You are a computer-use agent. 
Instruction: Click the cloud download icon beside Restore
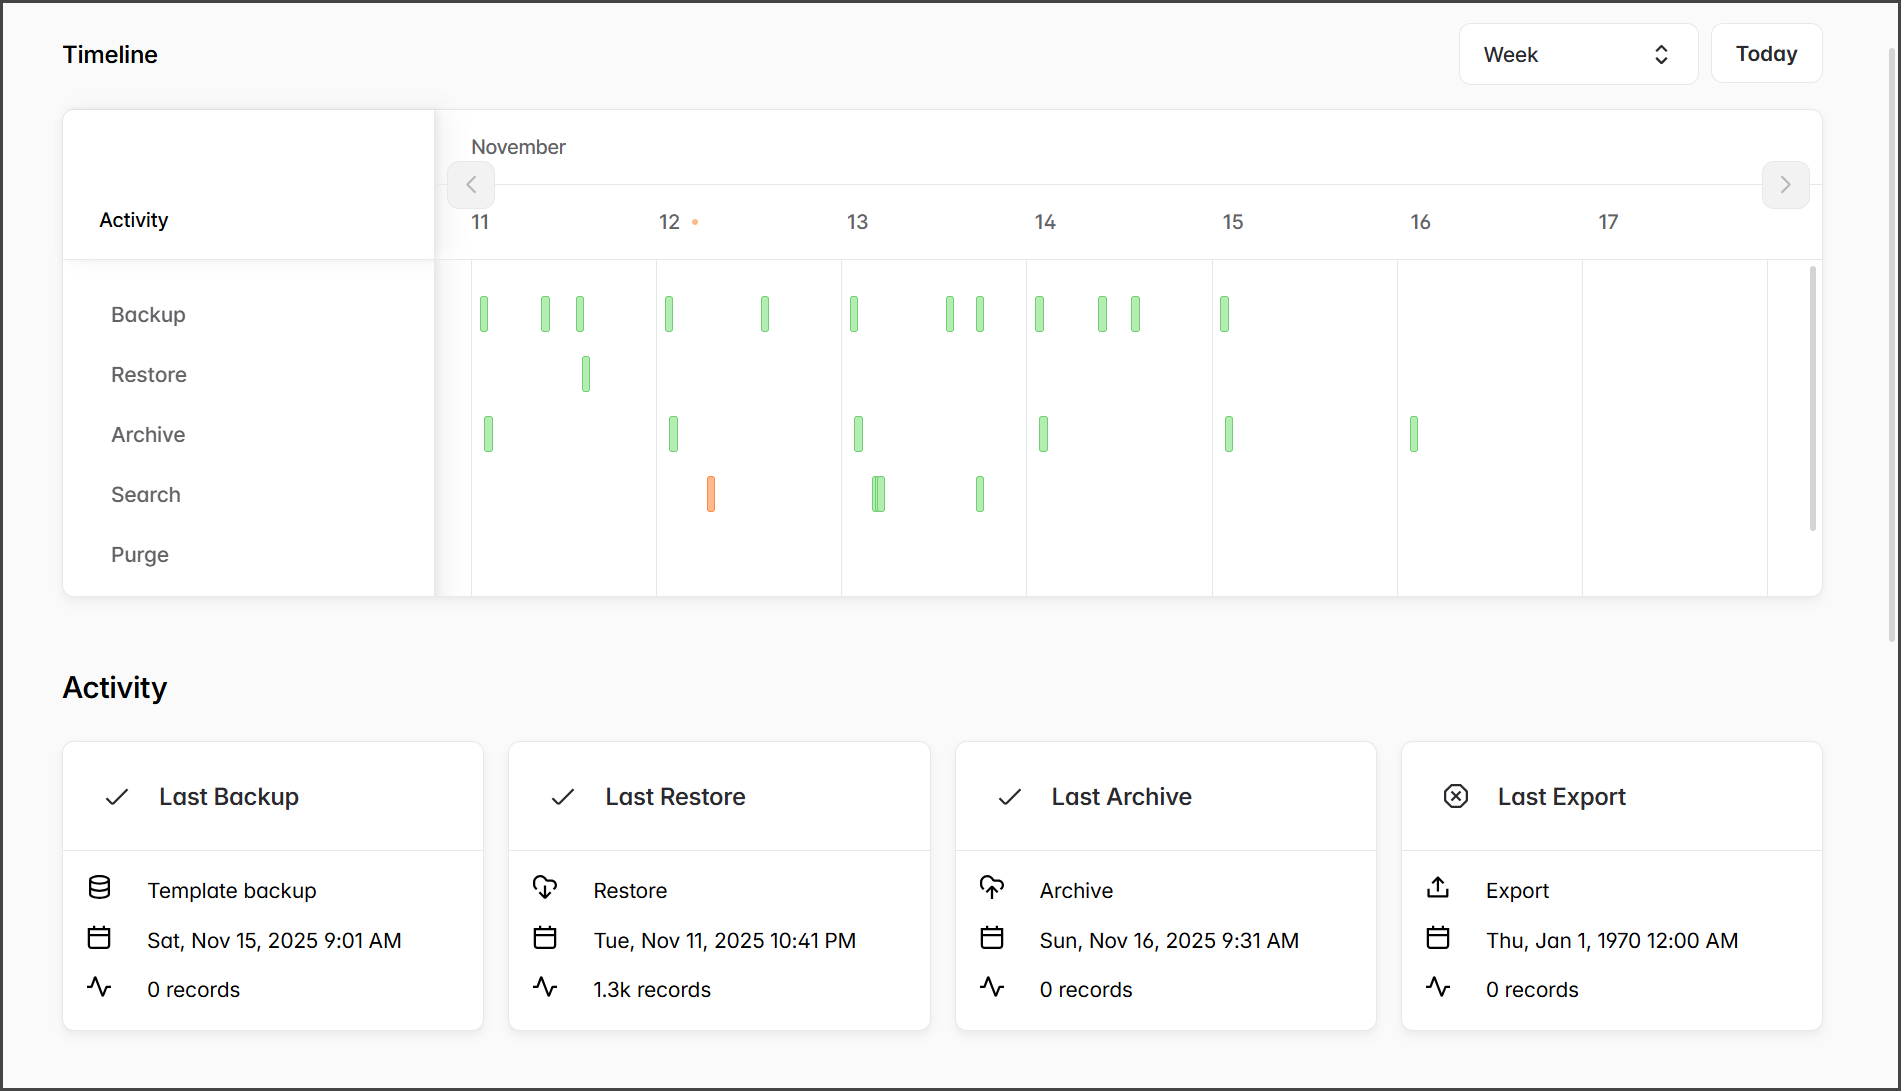click(545, 888)
